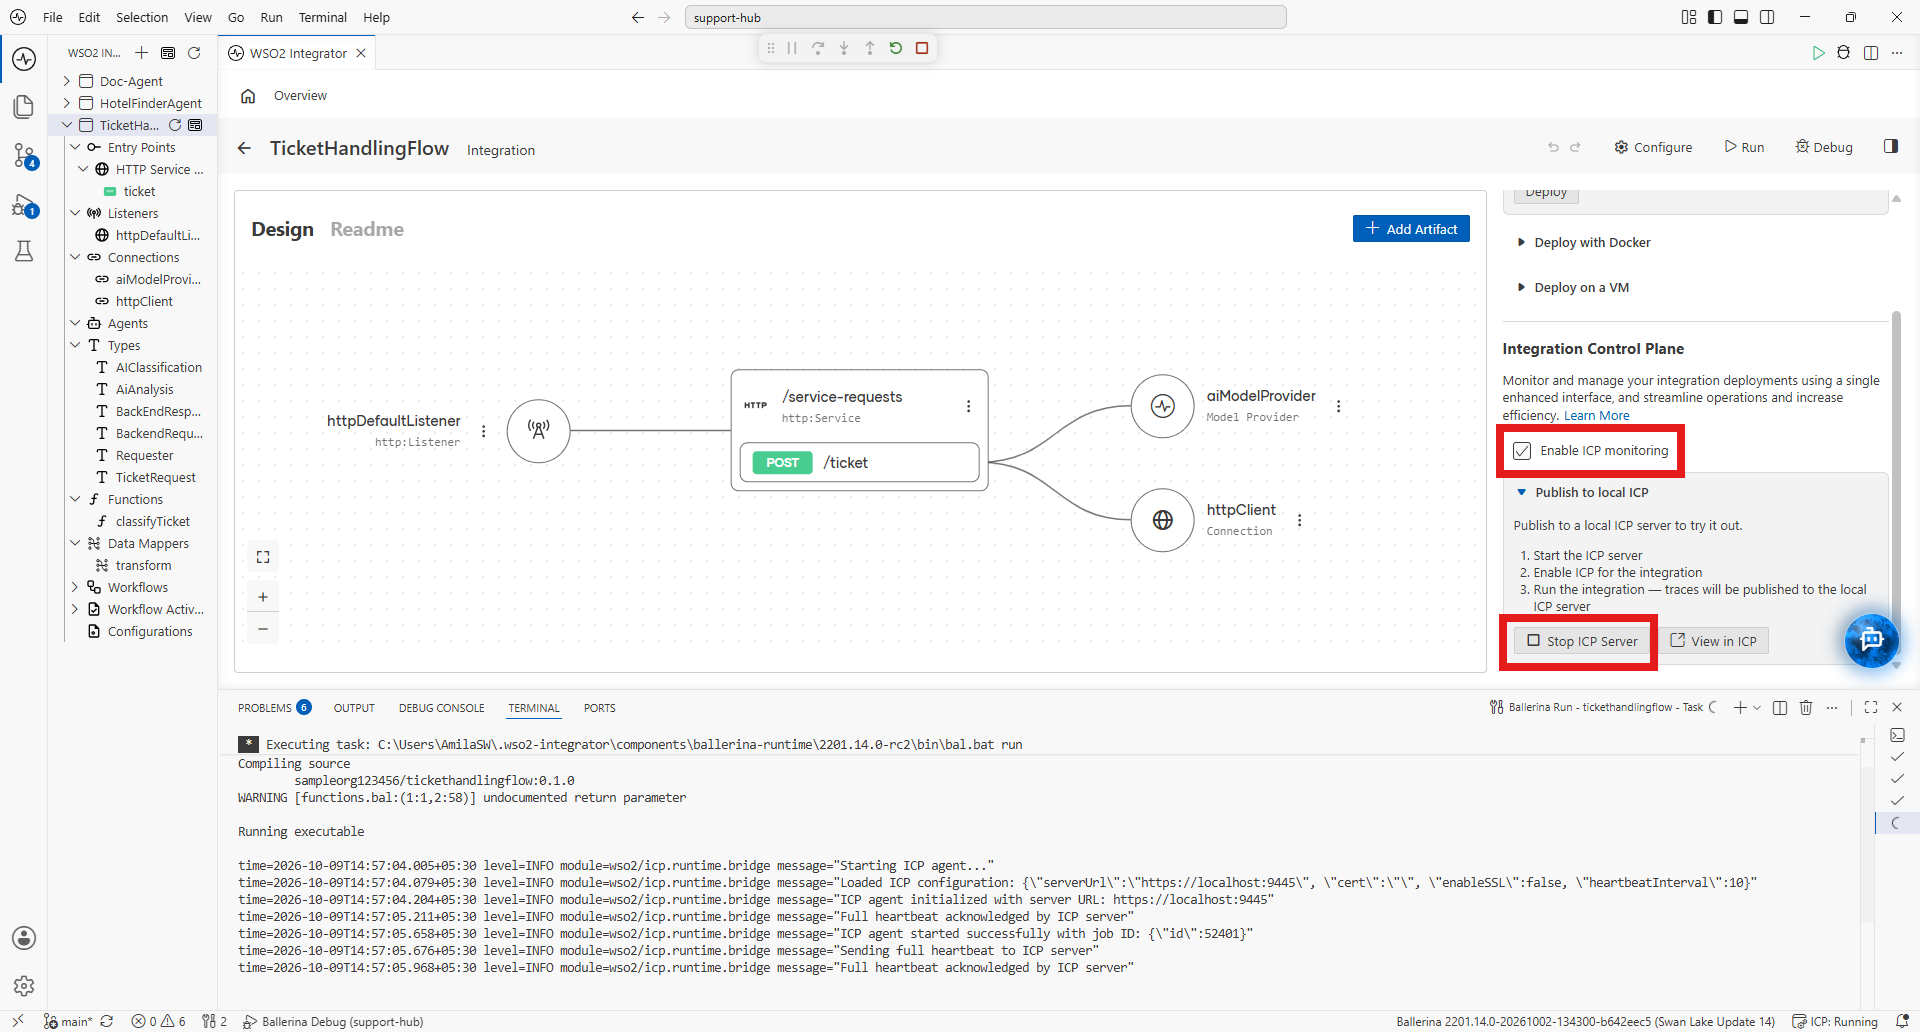Expand Deploy on a VM section
This screenshot has height=1032, width=1920.
tap(1581, 288)
